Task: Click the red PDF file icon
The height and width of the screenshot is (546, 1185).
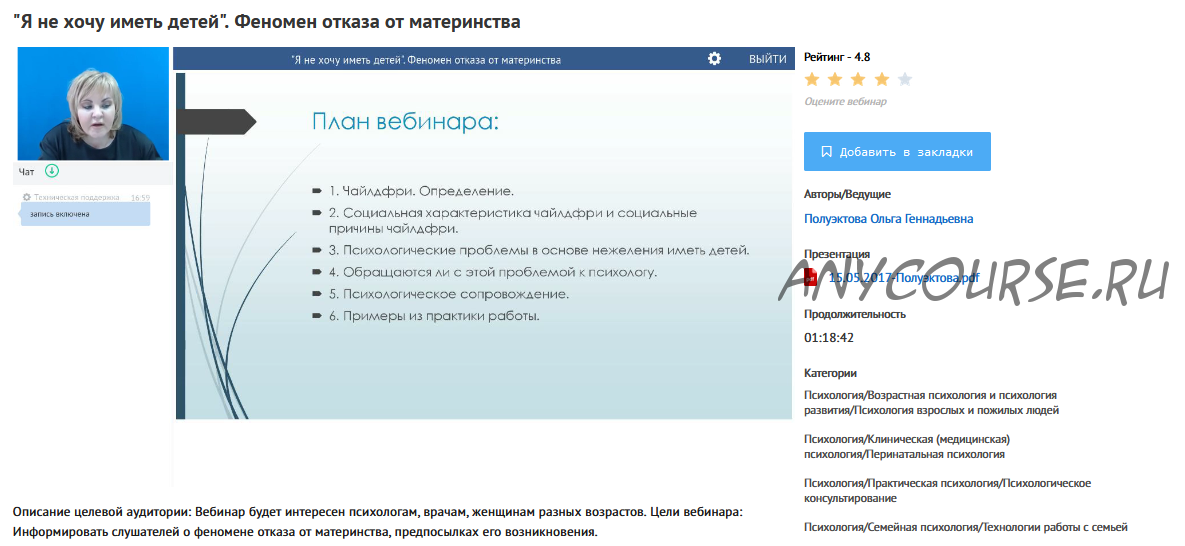Action: (812, 278)
